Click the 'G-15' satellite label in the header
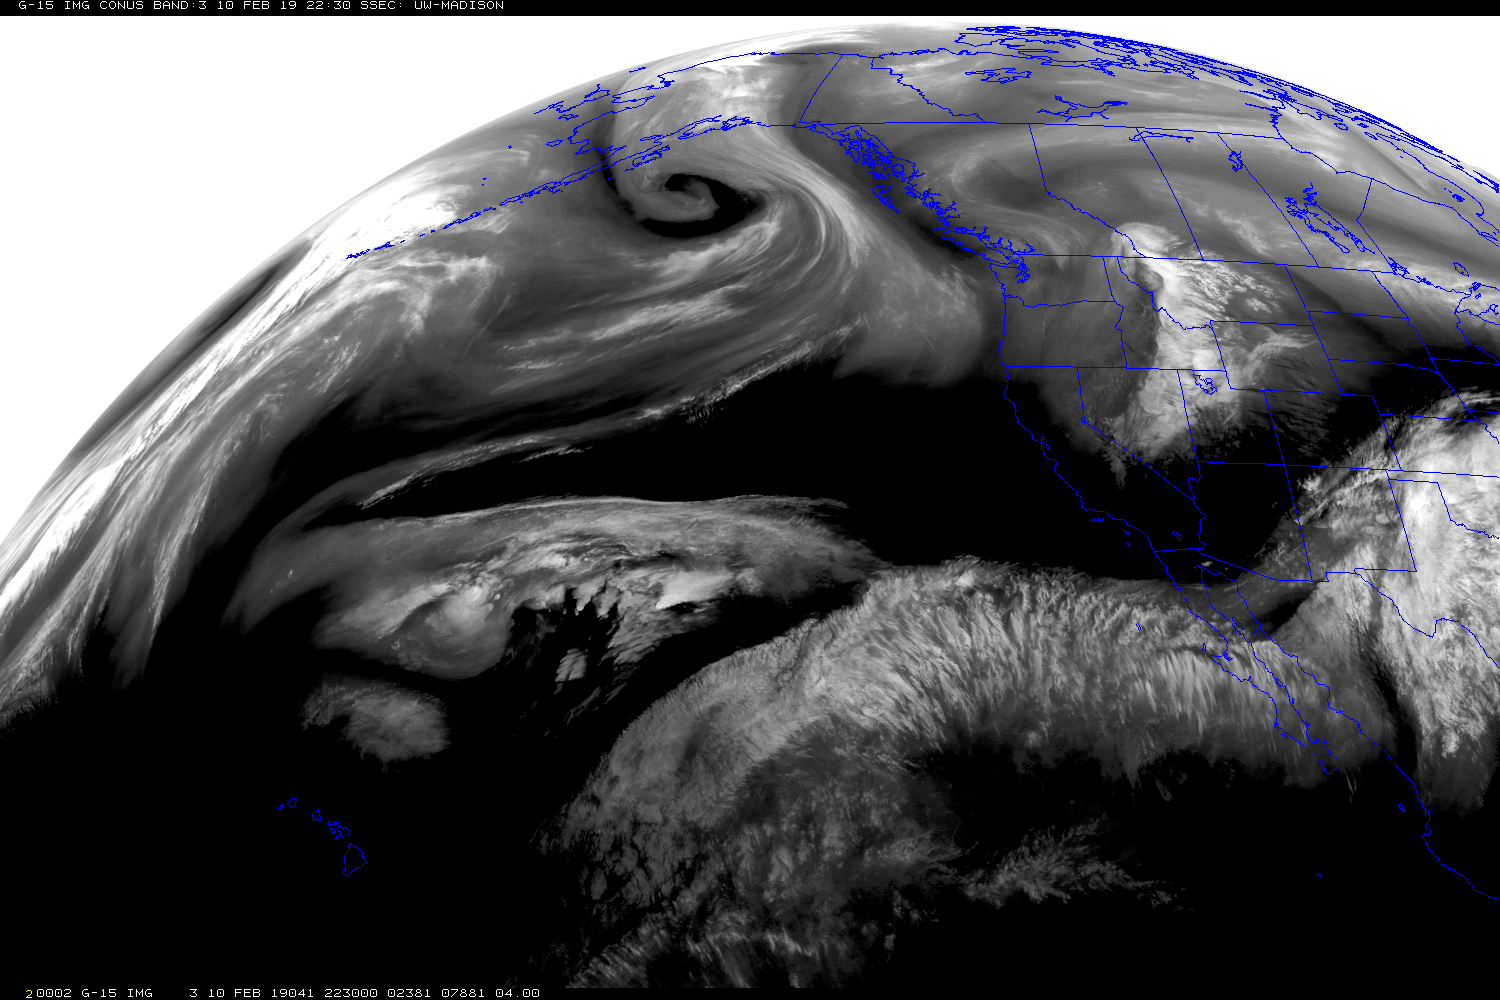1500x1000 pixels. 35,6
